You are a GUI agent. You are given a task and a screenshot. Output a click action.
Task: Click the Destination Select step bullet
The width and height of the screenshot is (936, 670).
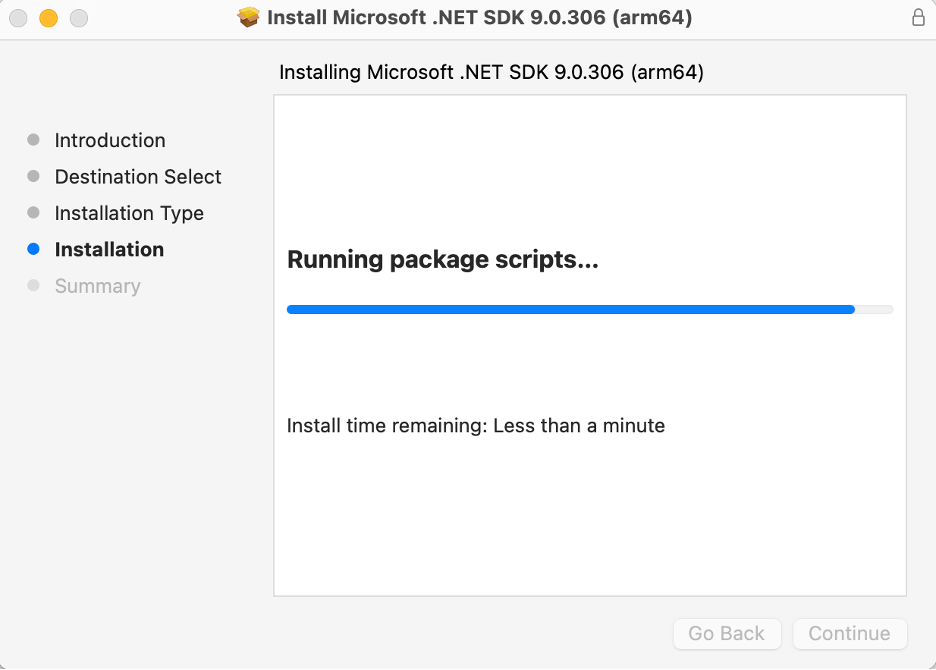[33, 177]
